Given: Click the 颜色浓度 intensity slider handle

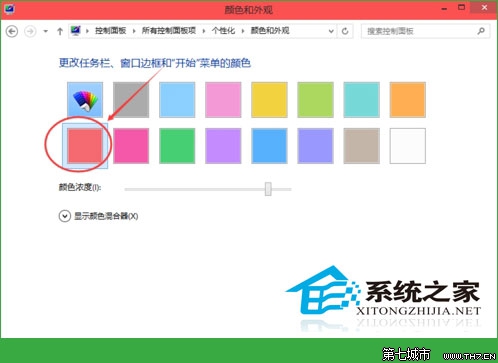Looking at the screenshot, I should 268,189.
